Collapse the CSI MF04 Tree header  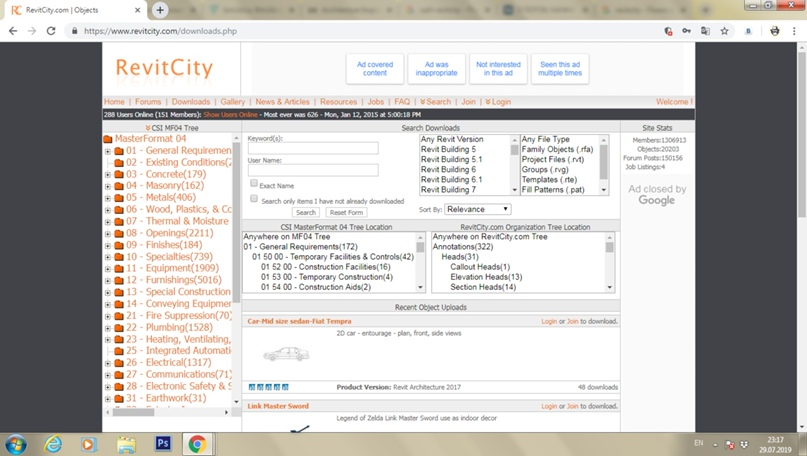point(171,128)
